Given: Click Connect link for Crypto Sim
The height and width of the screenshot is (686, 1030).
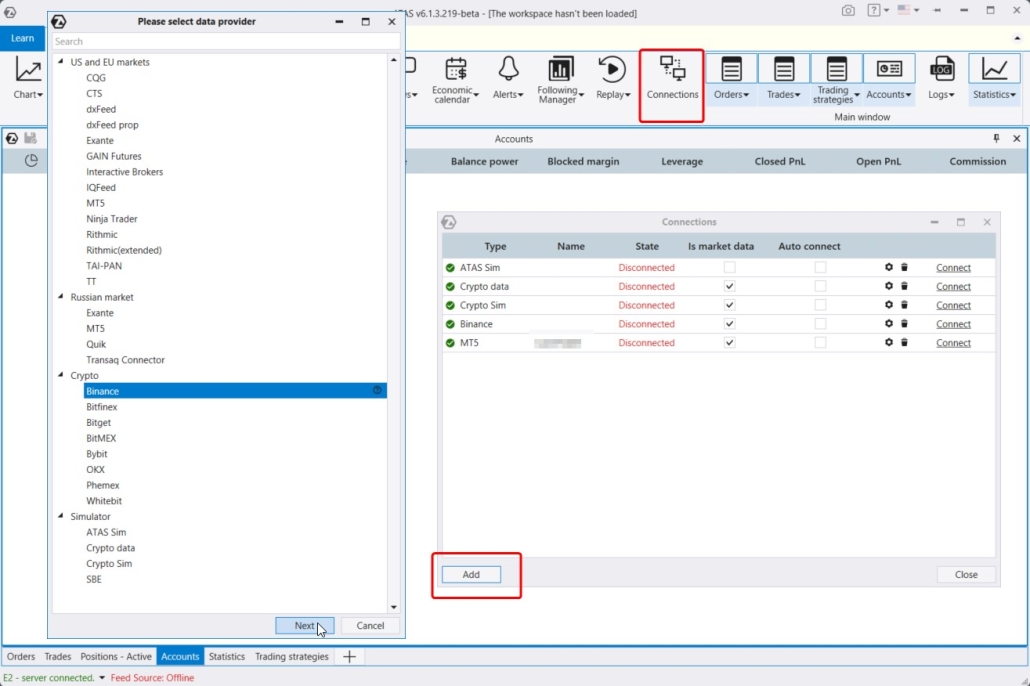Looking at the screenshot, I should tap(953, 306).
